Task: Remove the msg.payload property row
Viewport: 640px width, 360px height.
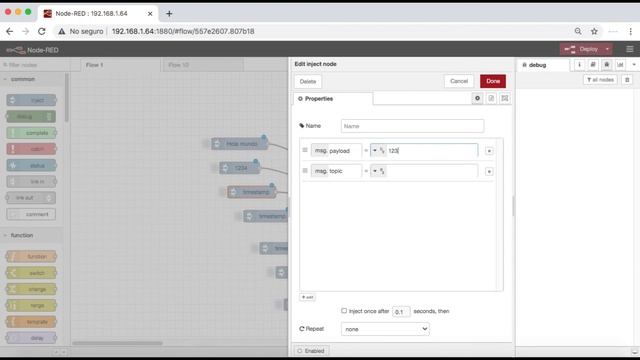Action: (x=489, y=151)
